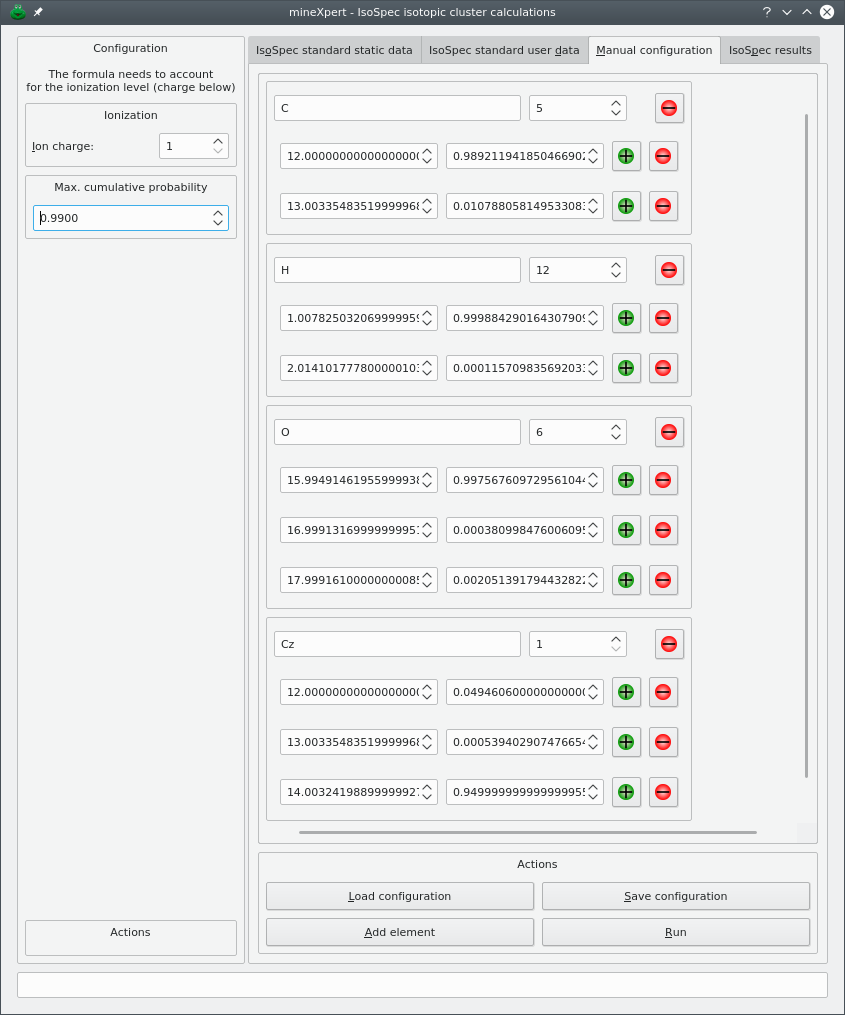Increase the Ion charge value
This screenshot has height=1015, width=845.
(x=218, y=141)
